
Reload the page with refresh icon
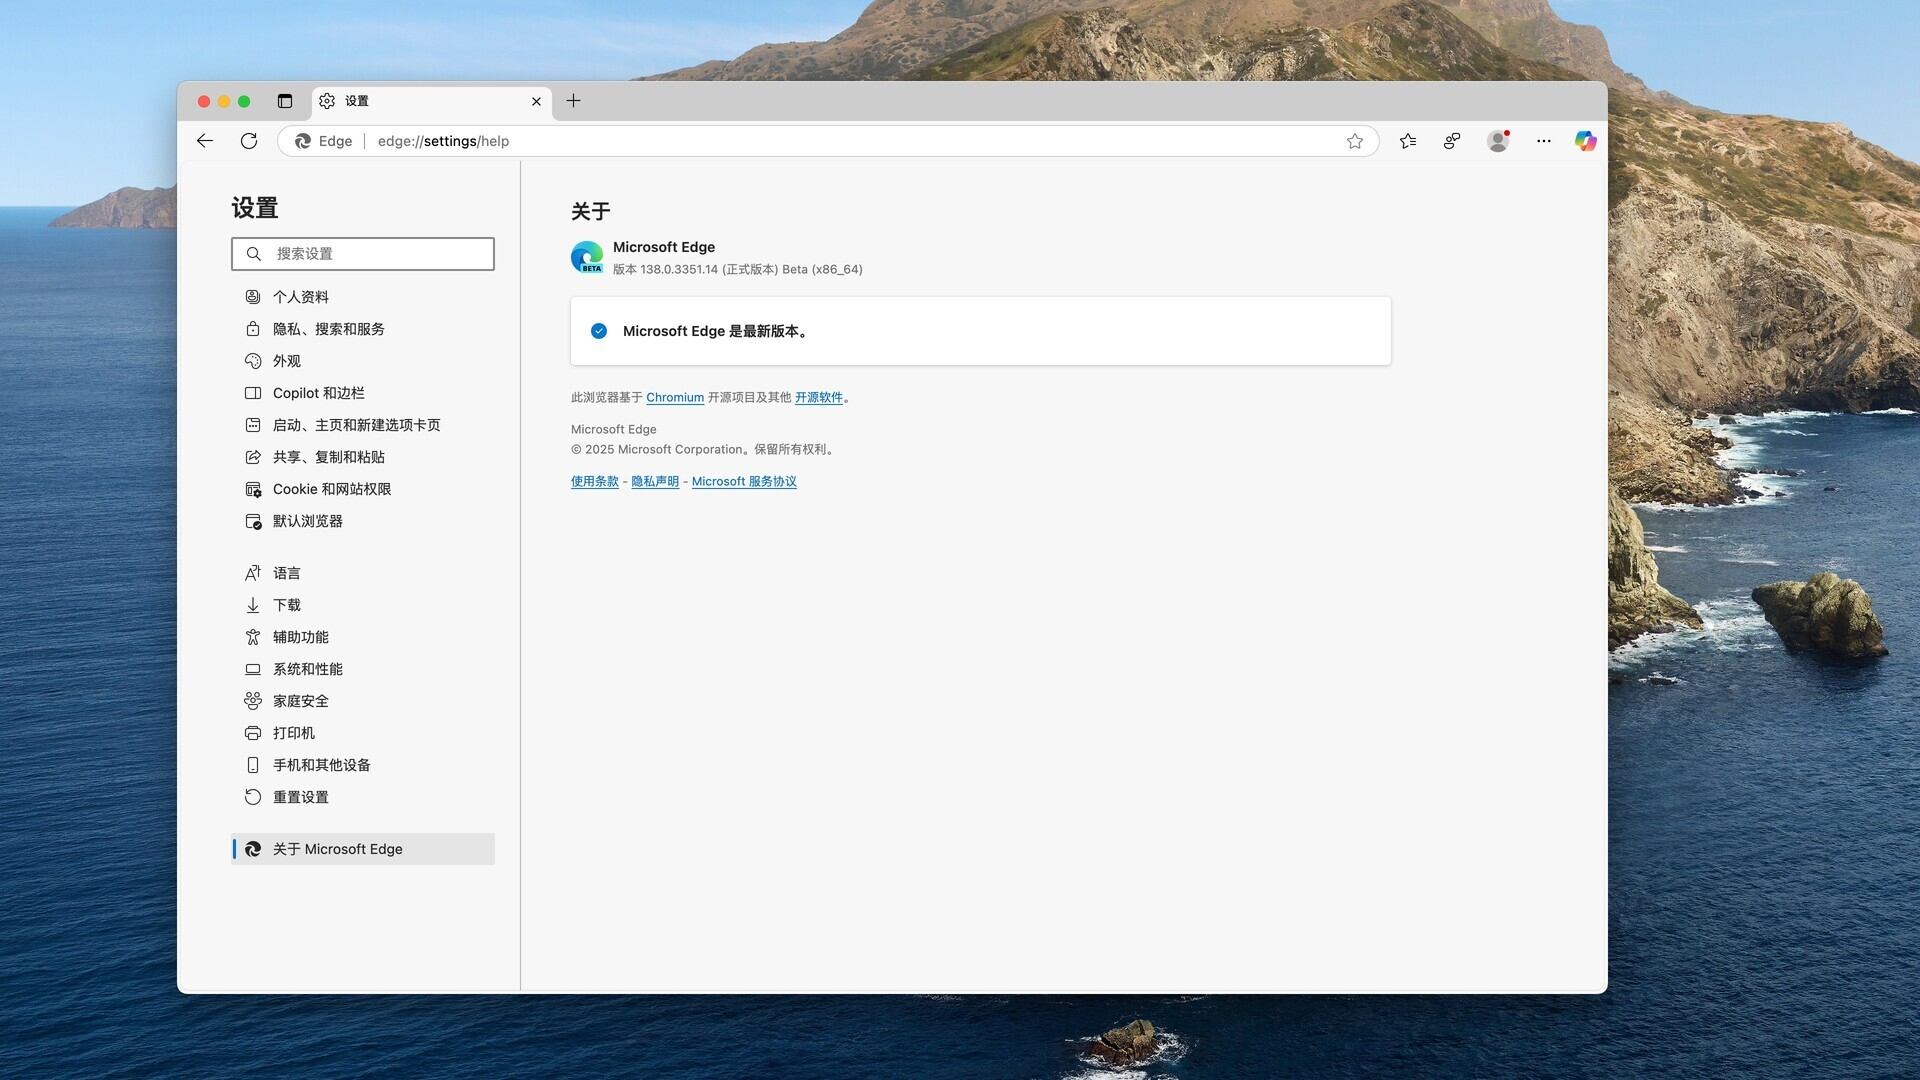(249, 141)
